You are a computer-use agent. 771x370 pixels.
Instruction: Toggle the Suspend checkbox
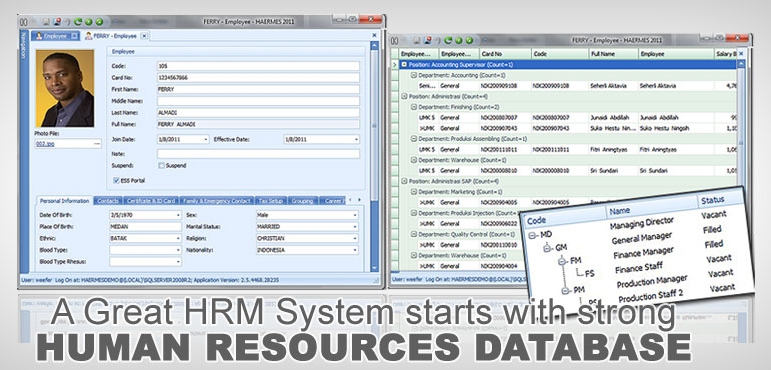(x=161, y=166)
